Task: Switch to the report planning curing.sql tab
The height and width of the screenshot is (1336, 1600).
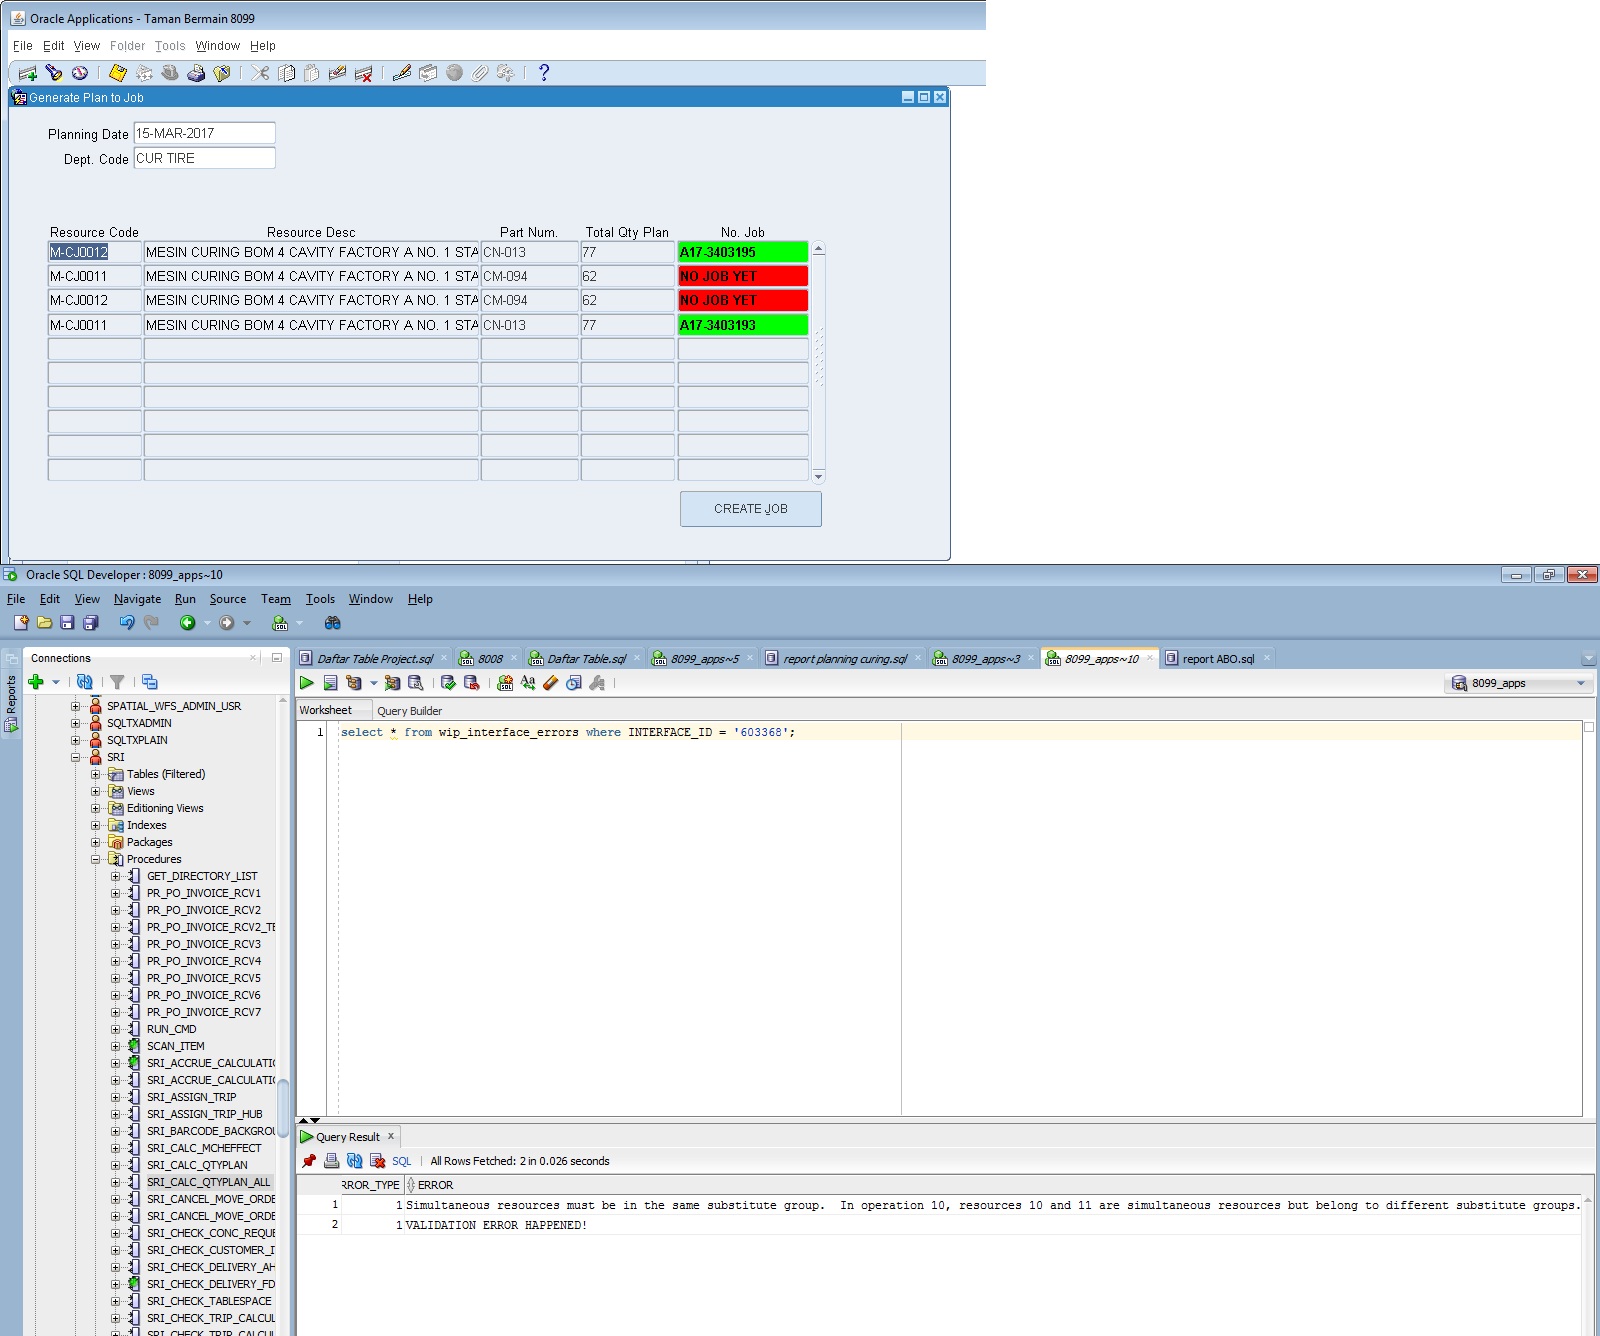Action: pos(845,659)
